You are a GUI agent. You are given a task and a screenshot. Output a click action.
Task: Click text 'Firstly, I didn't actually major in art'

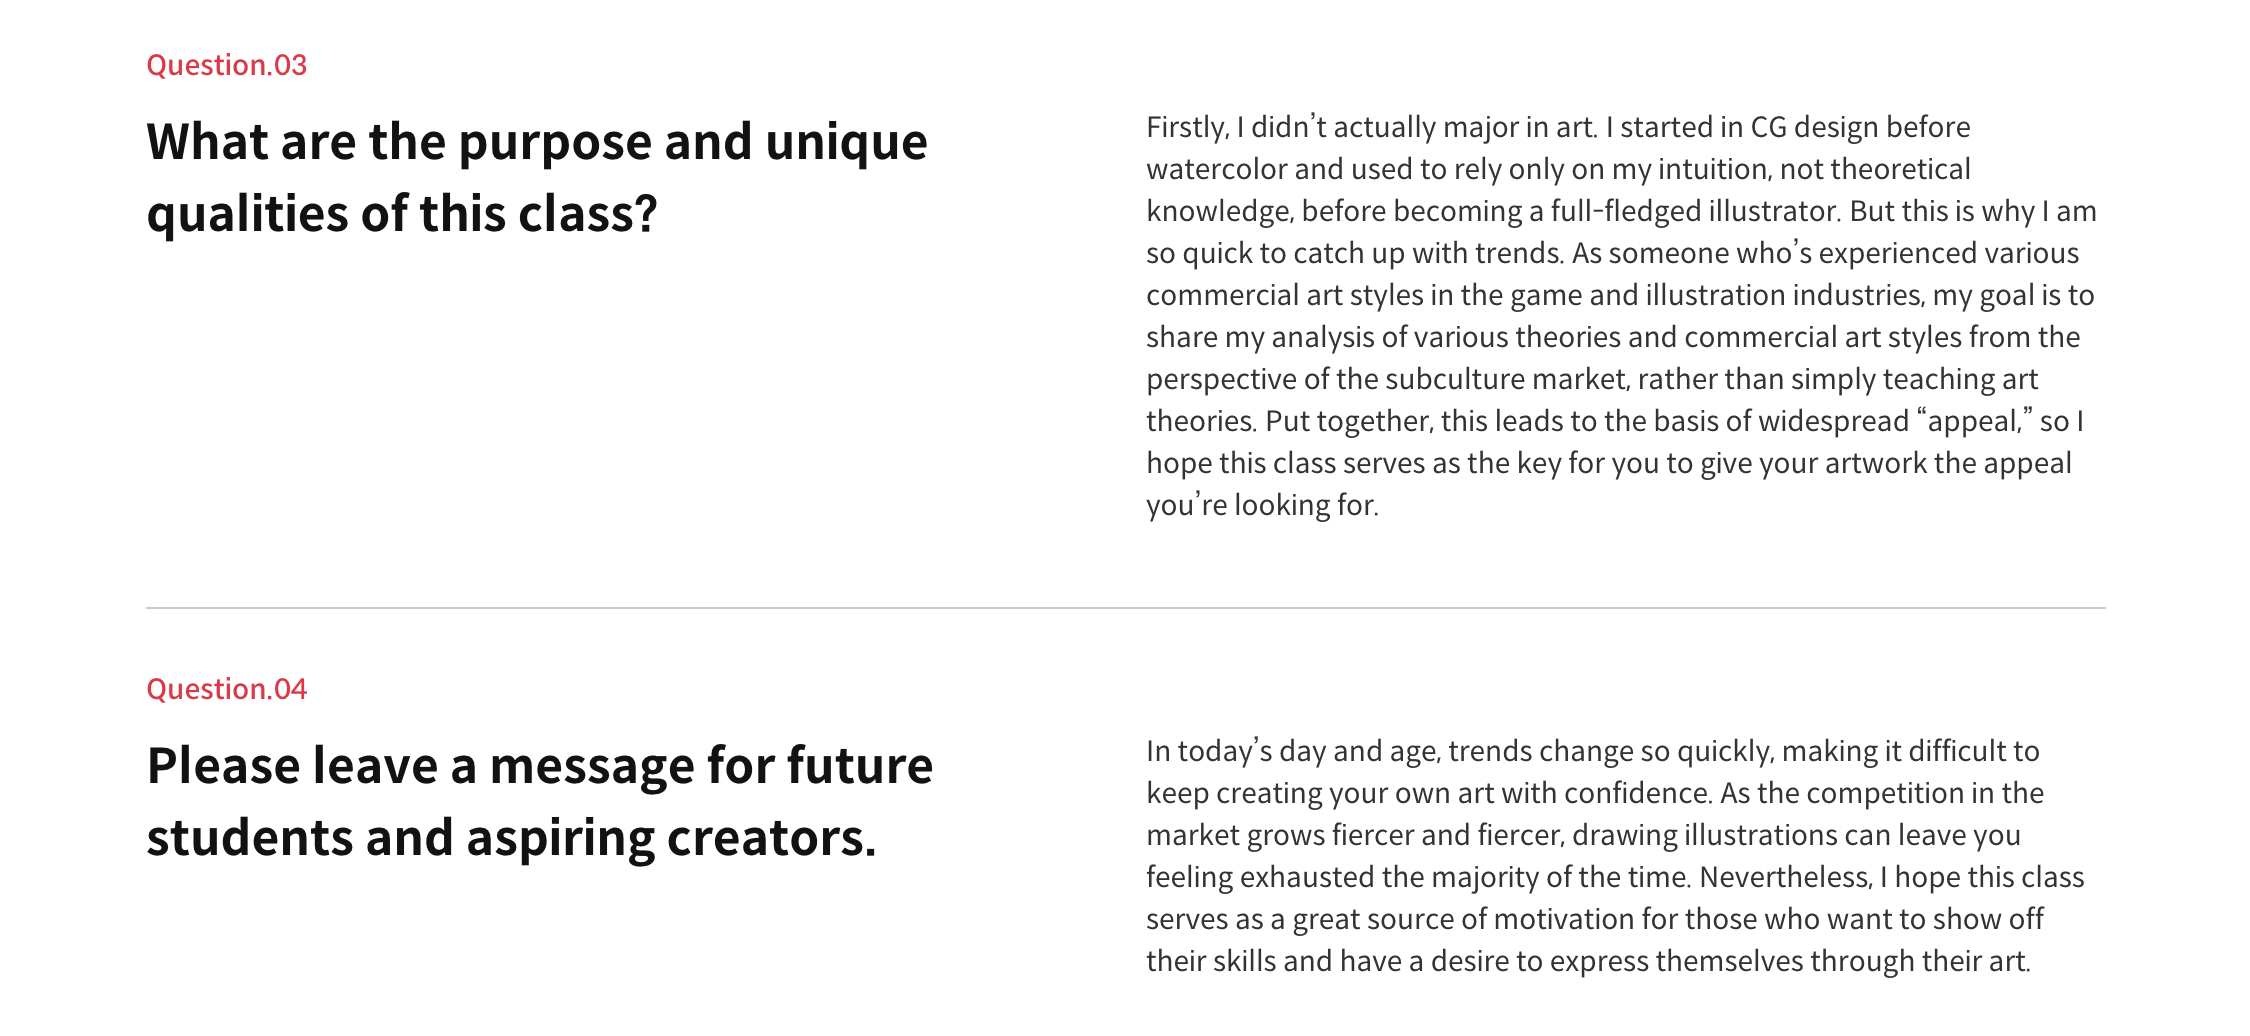(x=1371, y=127)
